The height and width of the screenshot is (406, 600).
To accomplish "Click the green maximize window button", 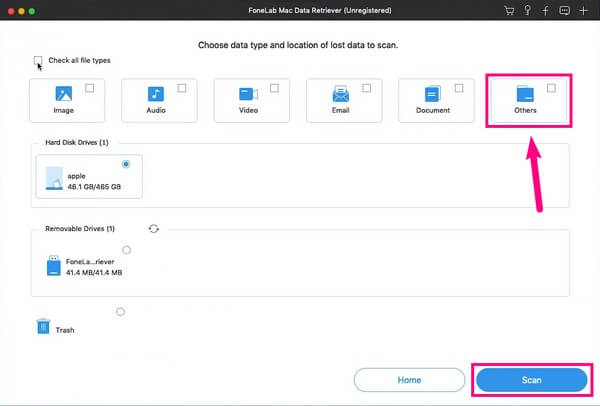I will [32, 11].
